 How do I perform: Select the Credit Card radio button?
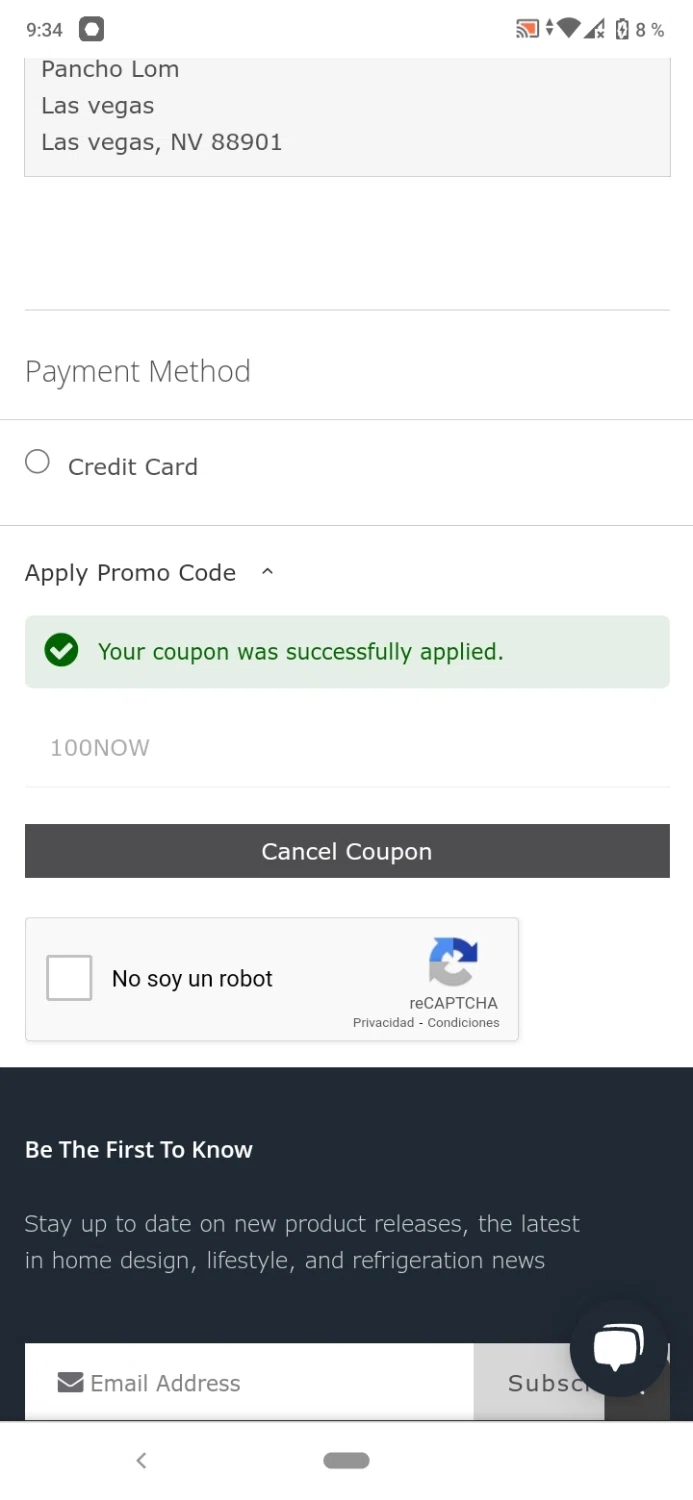pyautogui.click(x=38, y=462)
